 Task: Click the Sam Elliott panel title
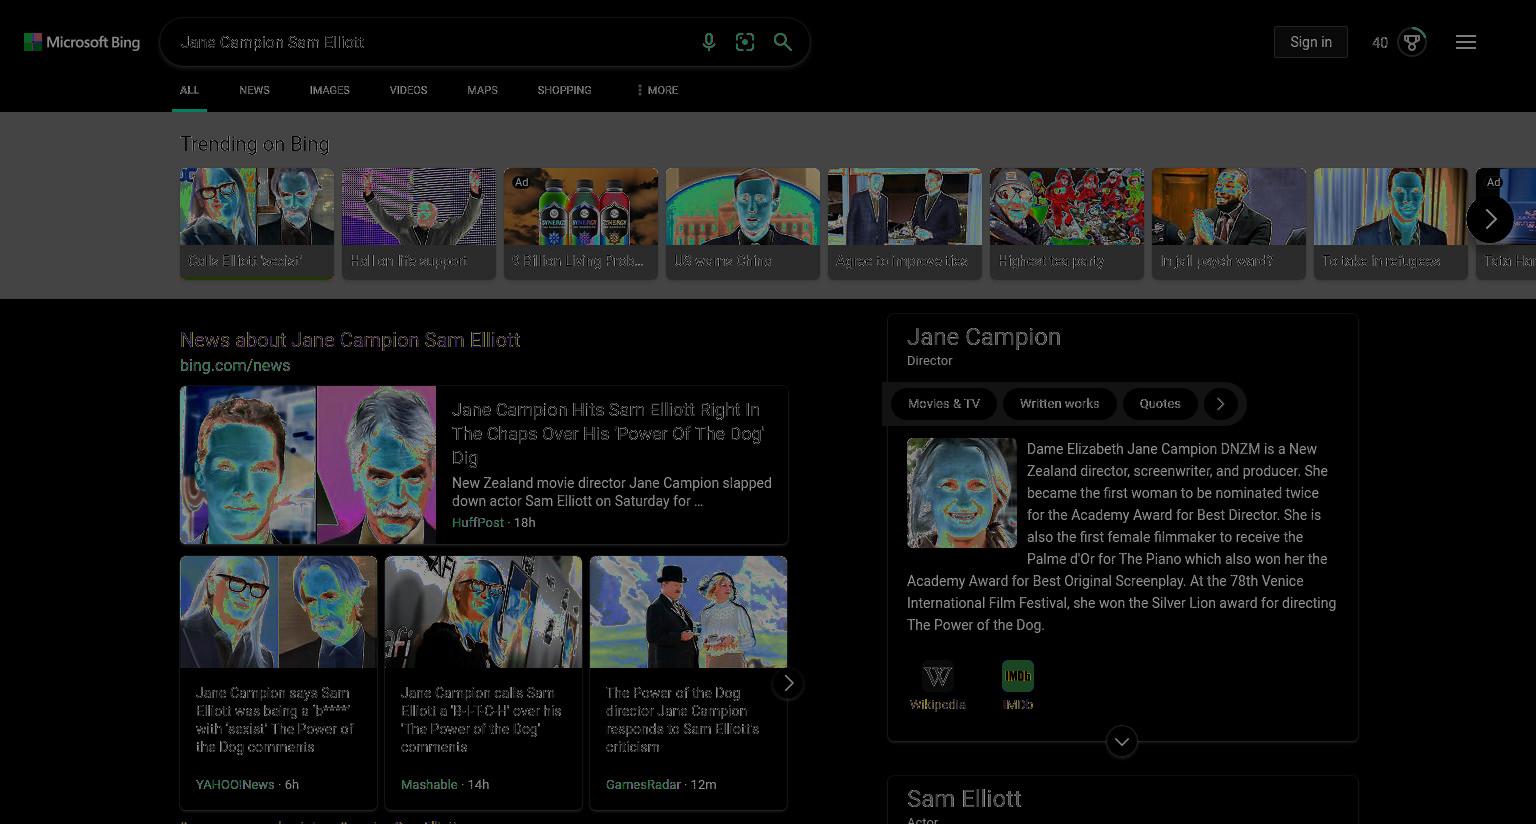964,799
